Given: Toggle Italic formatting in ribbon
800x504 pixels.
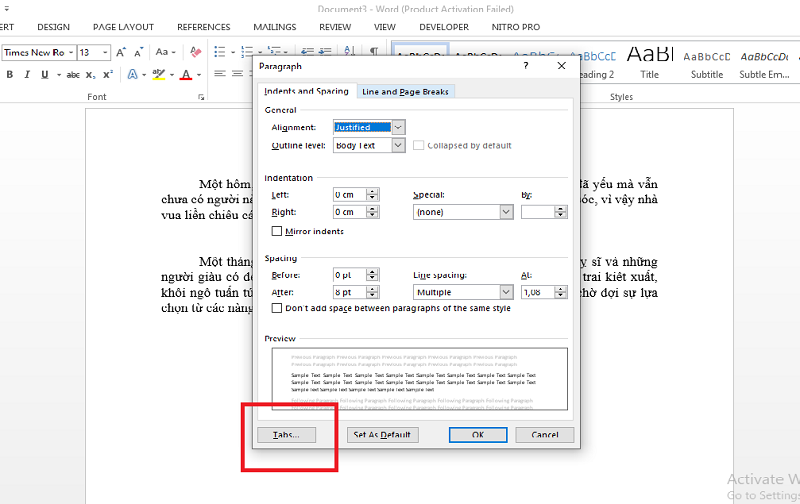Looking at the screenshot, I should (27, 74).
